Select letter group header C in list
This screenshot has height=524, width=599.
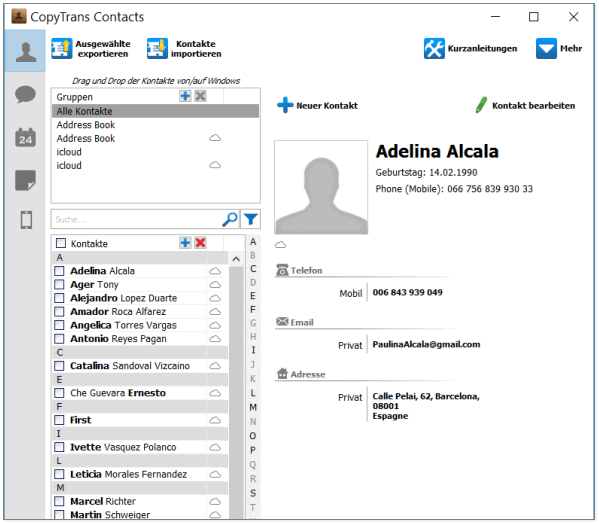point(140,352)
